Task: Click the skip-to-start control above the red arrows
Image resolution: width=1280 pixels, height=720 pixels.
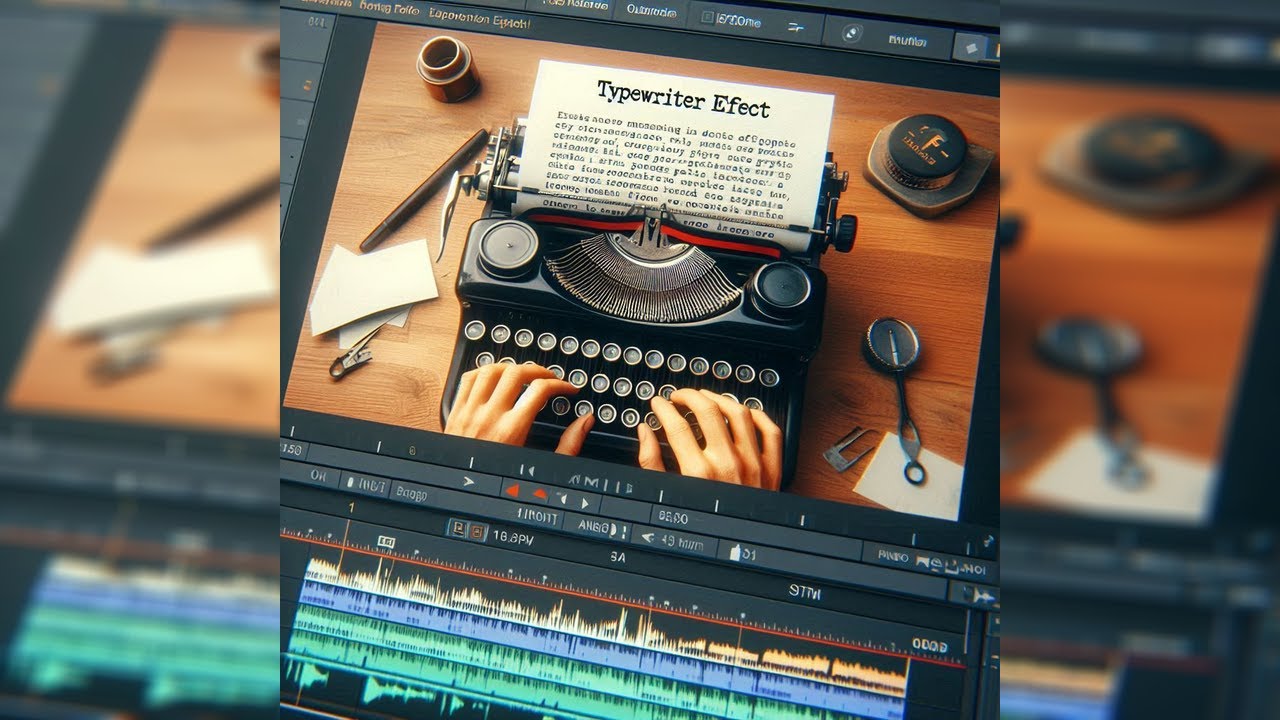Action: click(x=526, y=470)
